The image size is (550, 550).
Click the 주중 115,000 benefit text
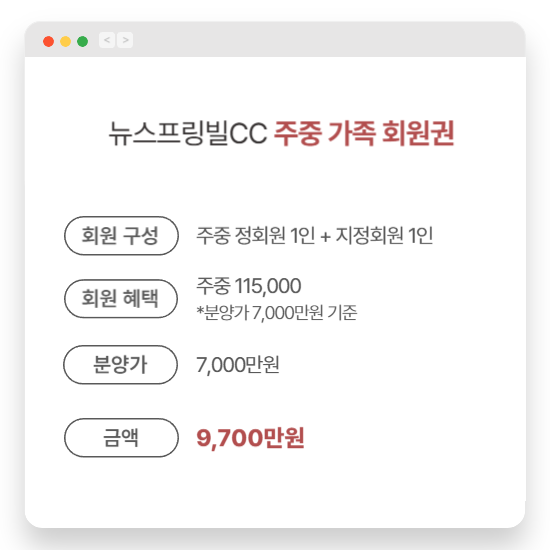coord(248,286)
